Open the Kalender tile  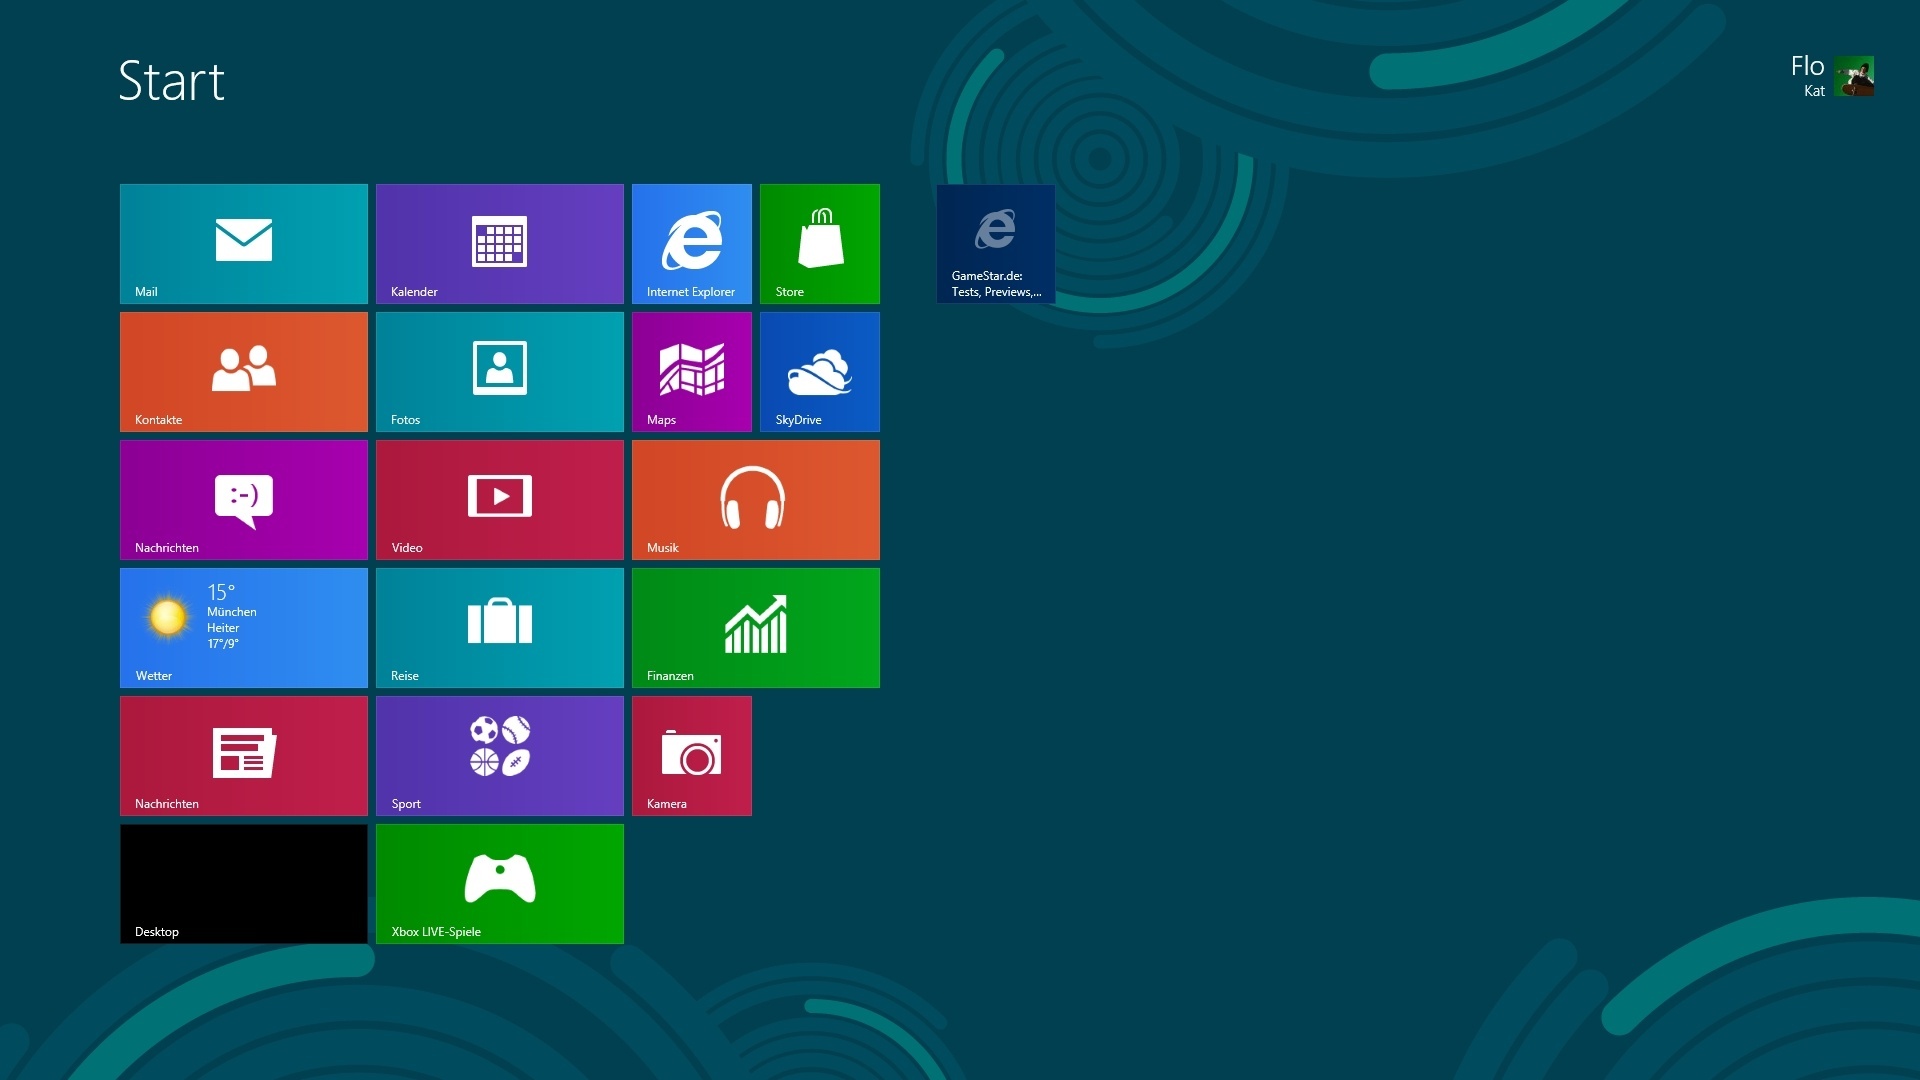(499, 243)
